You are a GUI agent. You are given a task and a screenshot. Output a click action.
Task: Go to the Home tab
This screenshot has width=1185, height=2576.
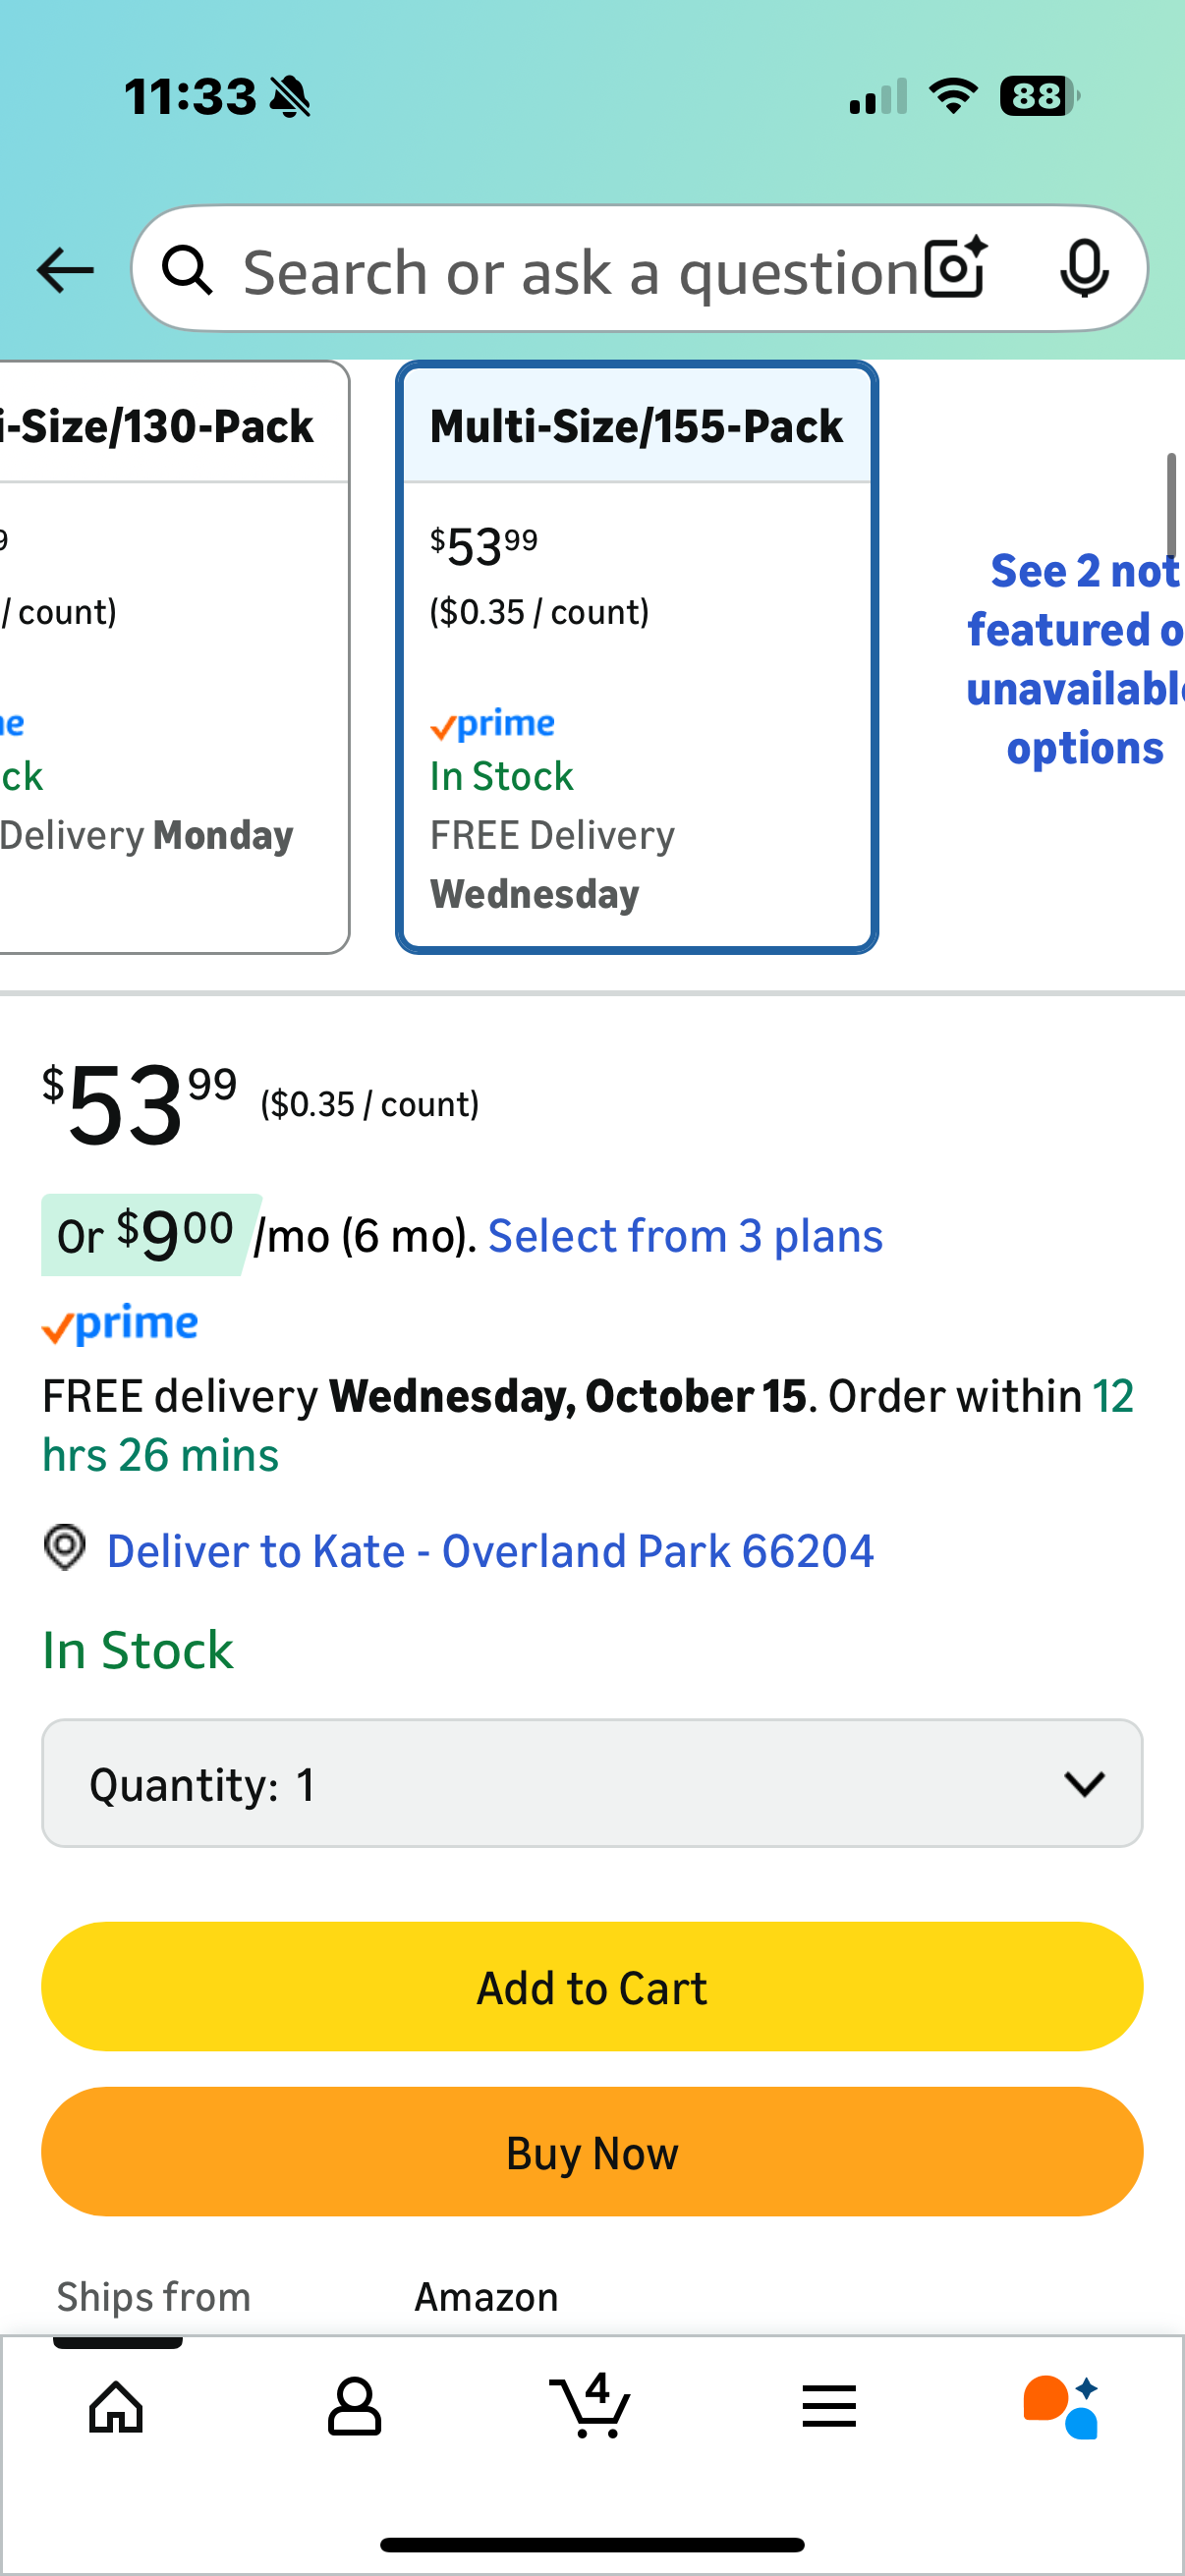pos(116,2406)
